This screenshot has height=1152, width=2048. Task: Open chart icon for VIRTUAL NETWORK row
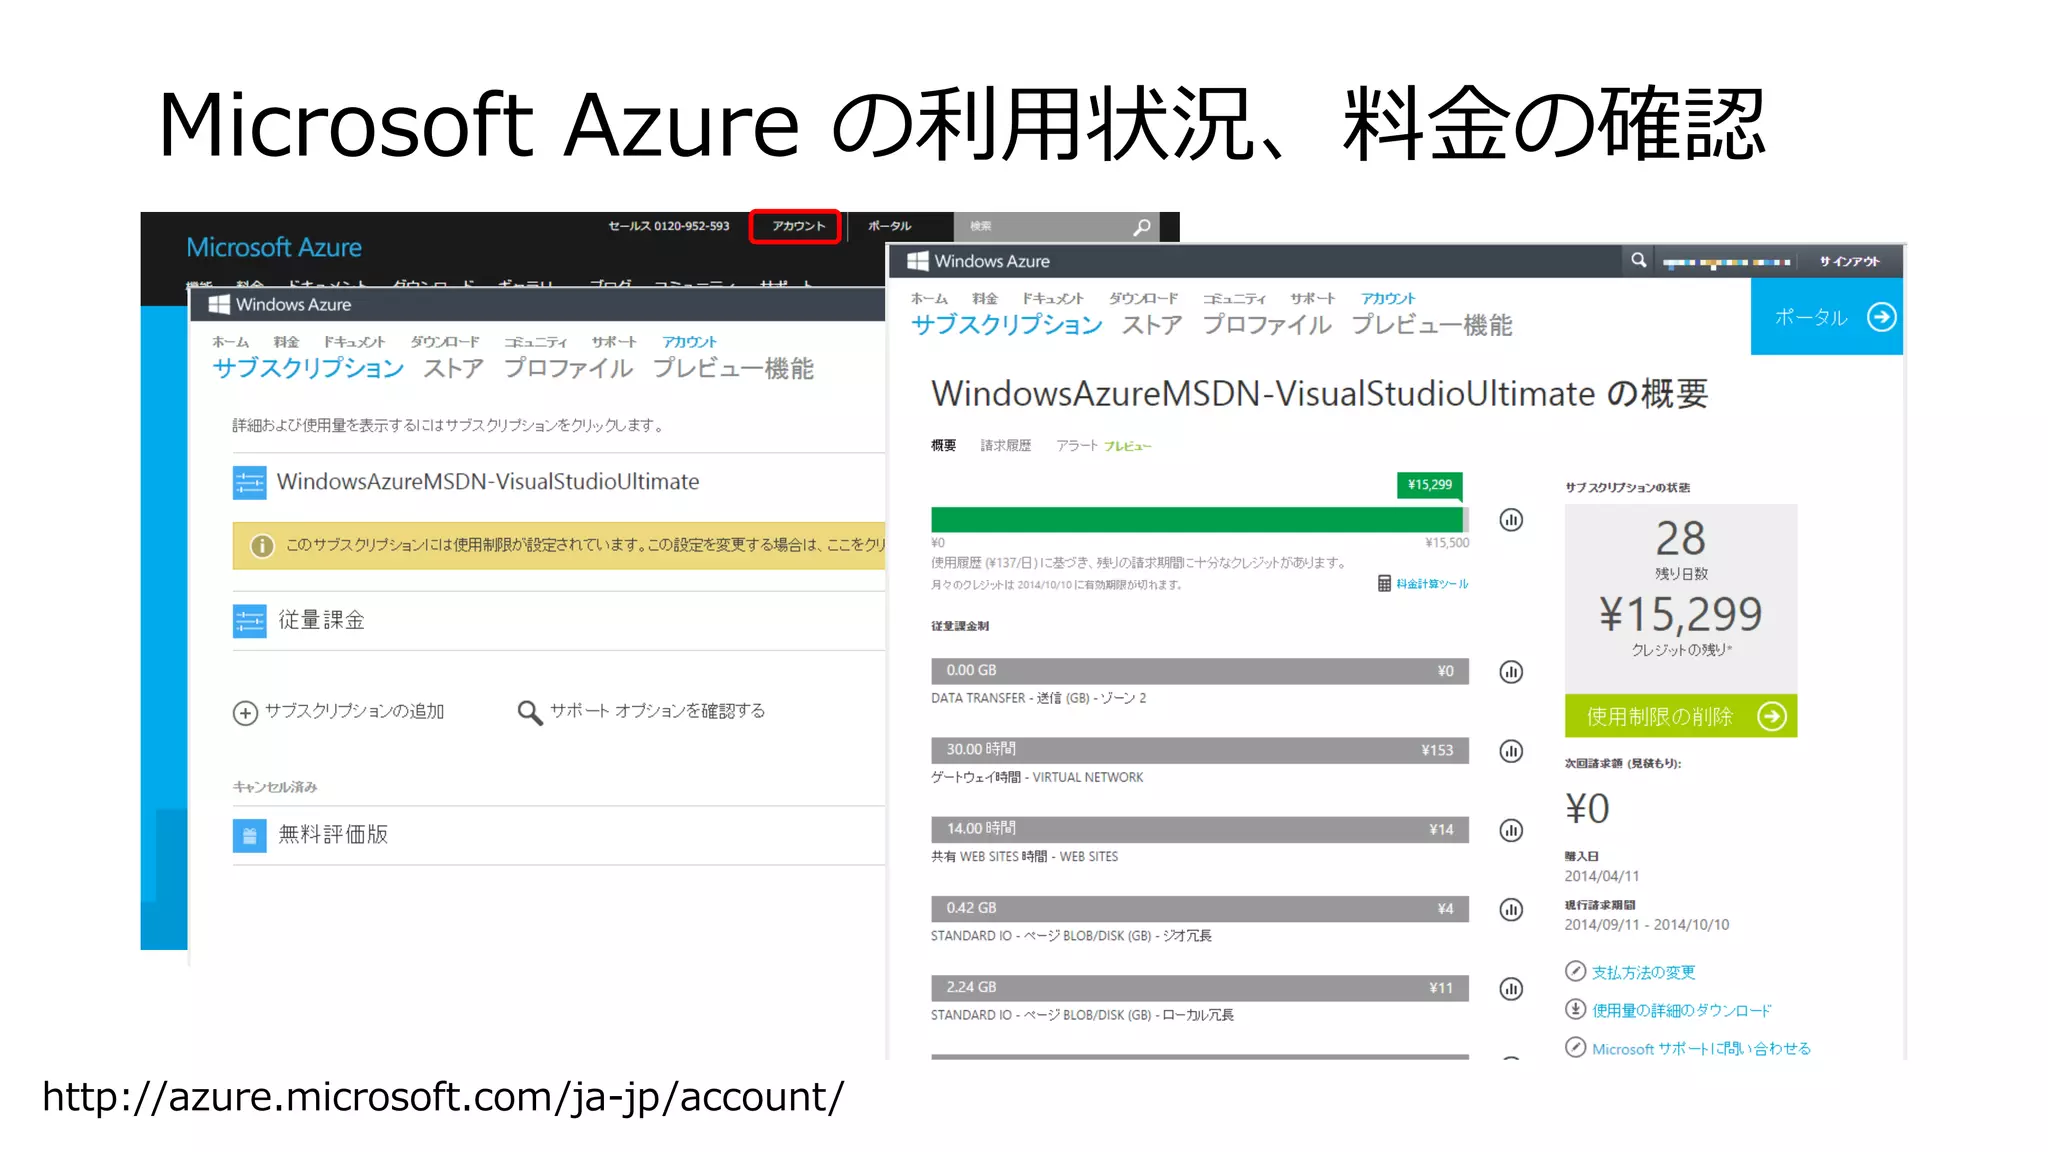tap(1511, 751)
